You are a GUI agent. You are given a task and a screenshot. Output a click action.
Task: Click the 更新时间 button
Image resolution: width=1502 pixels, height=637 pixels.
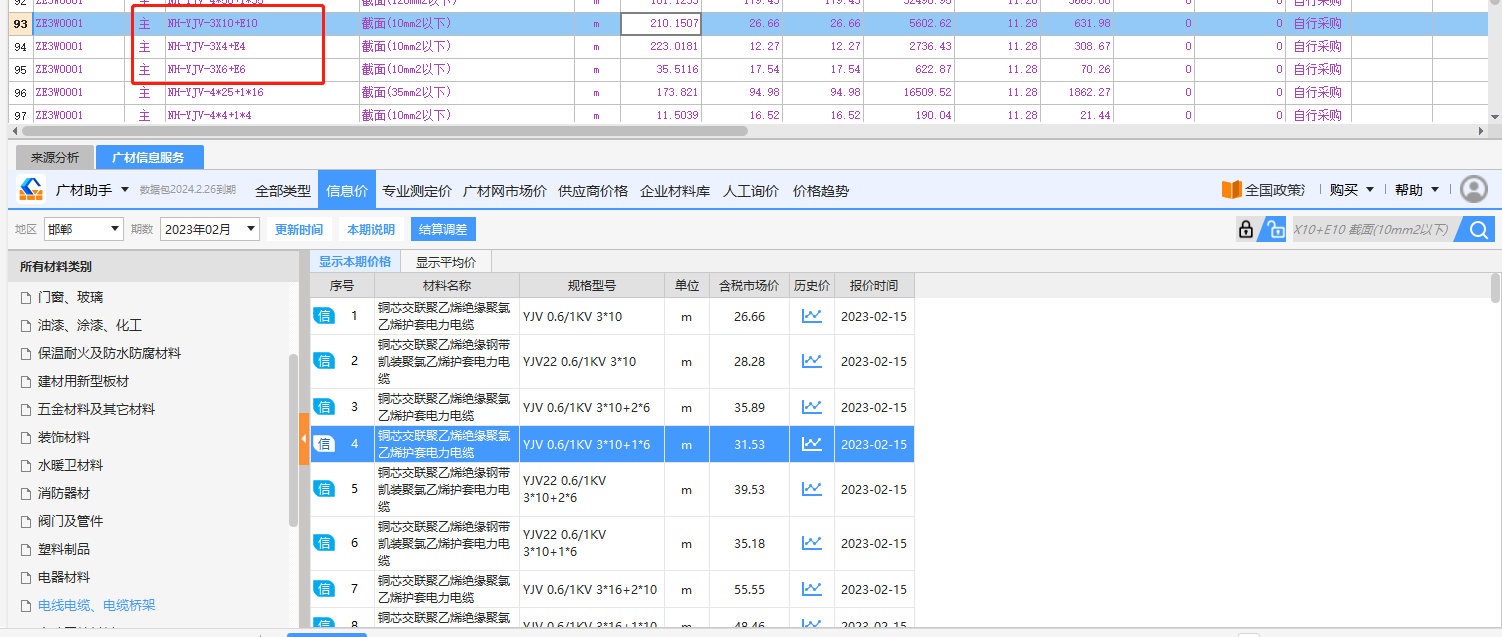(299, 229)
